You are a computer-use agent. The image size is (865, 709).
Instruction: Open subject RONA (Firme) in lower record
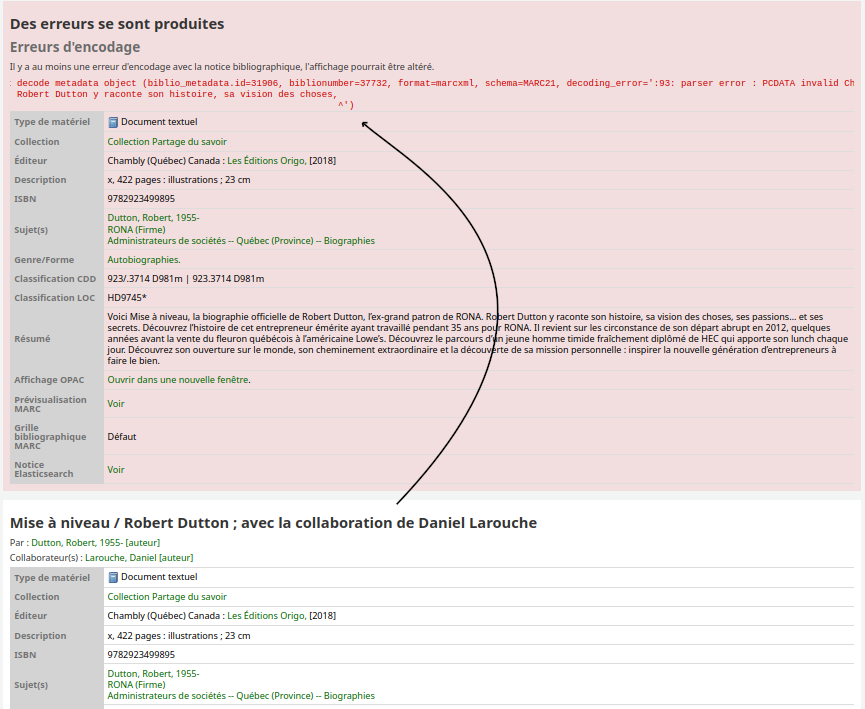pos(136,685)
